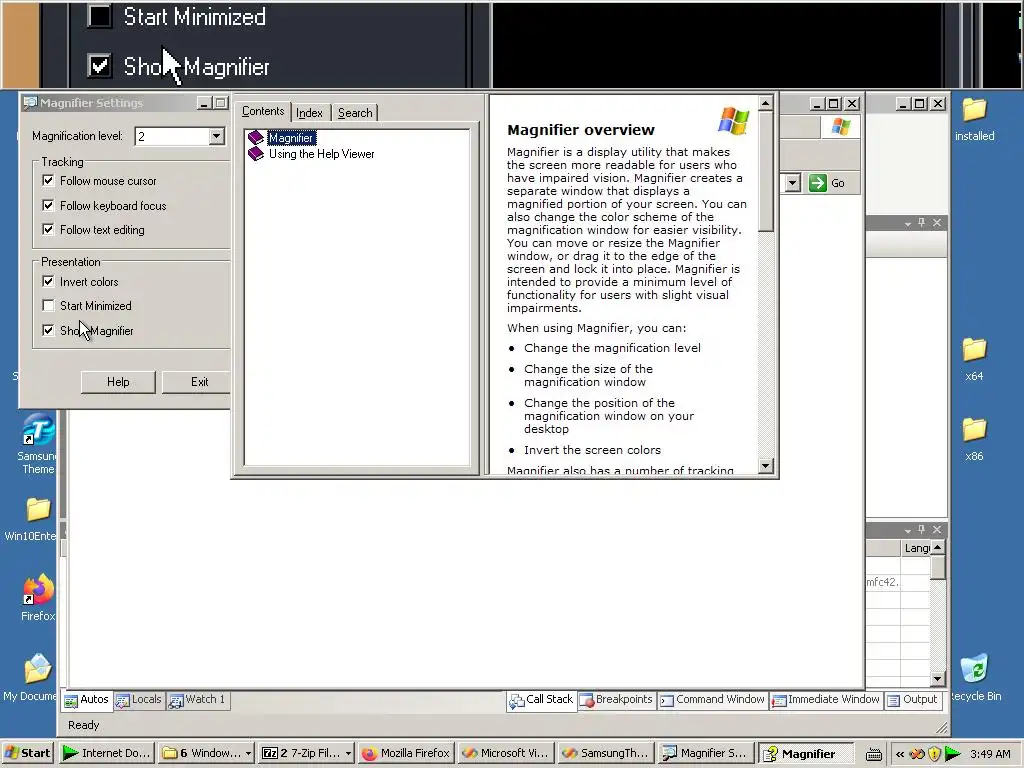
Task: Open the Start menu
Action: pos(27,753)
